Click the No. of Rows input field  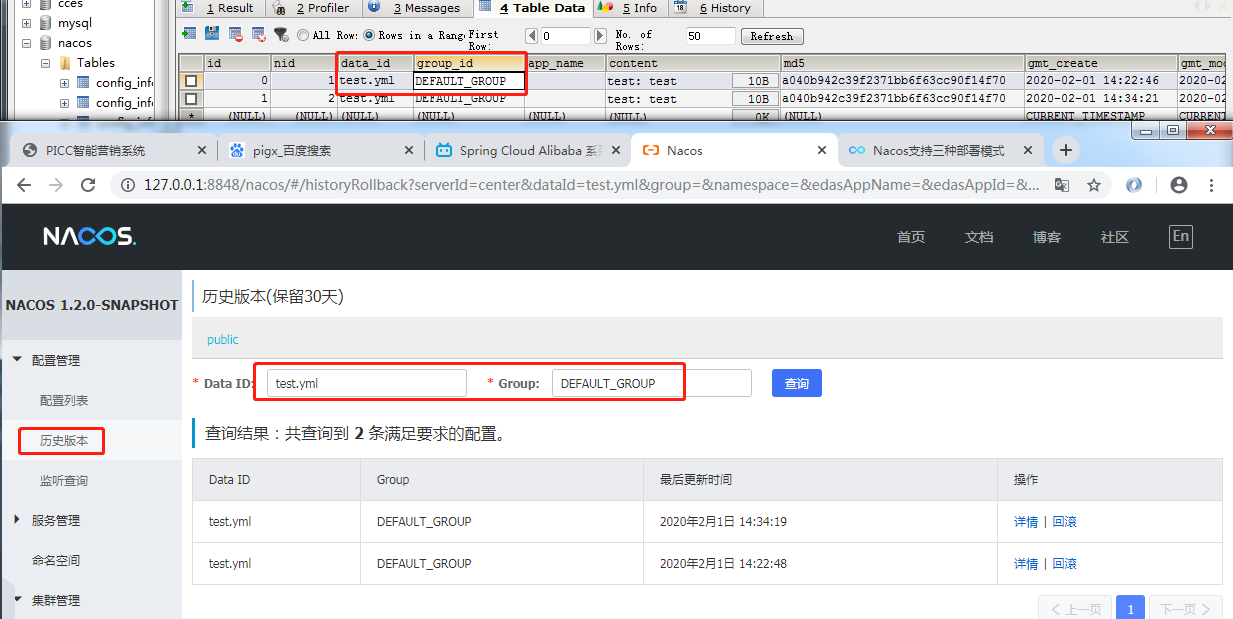tap(710, 36)
